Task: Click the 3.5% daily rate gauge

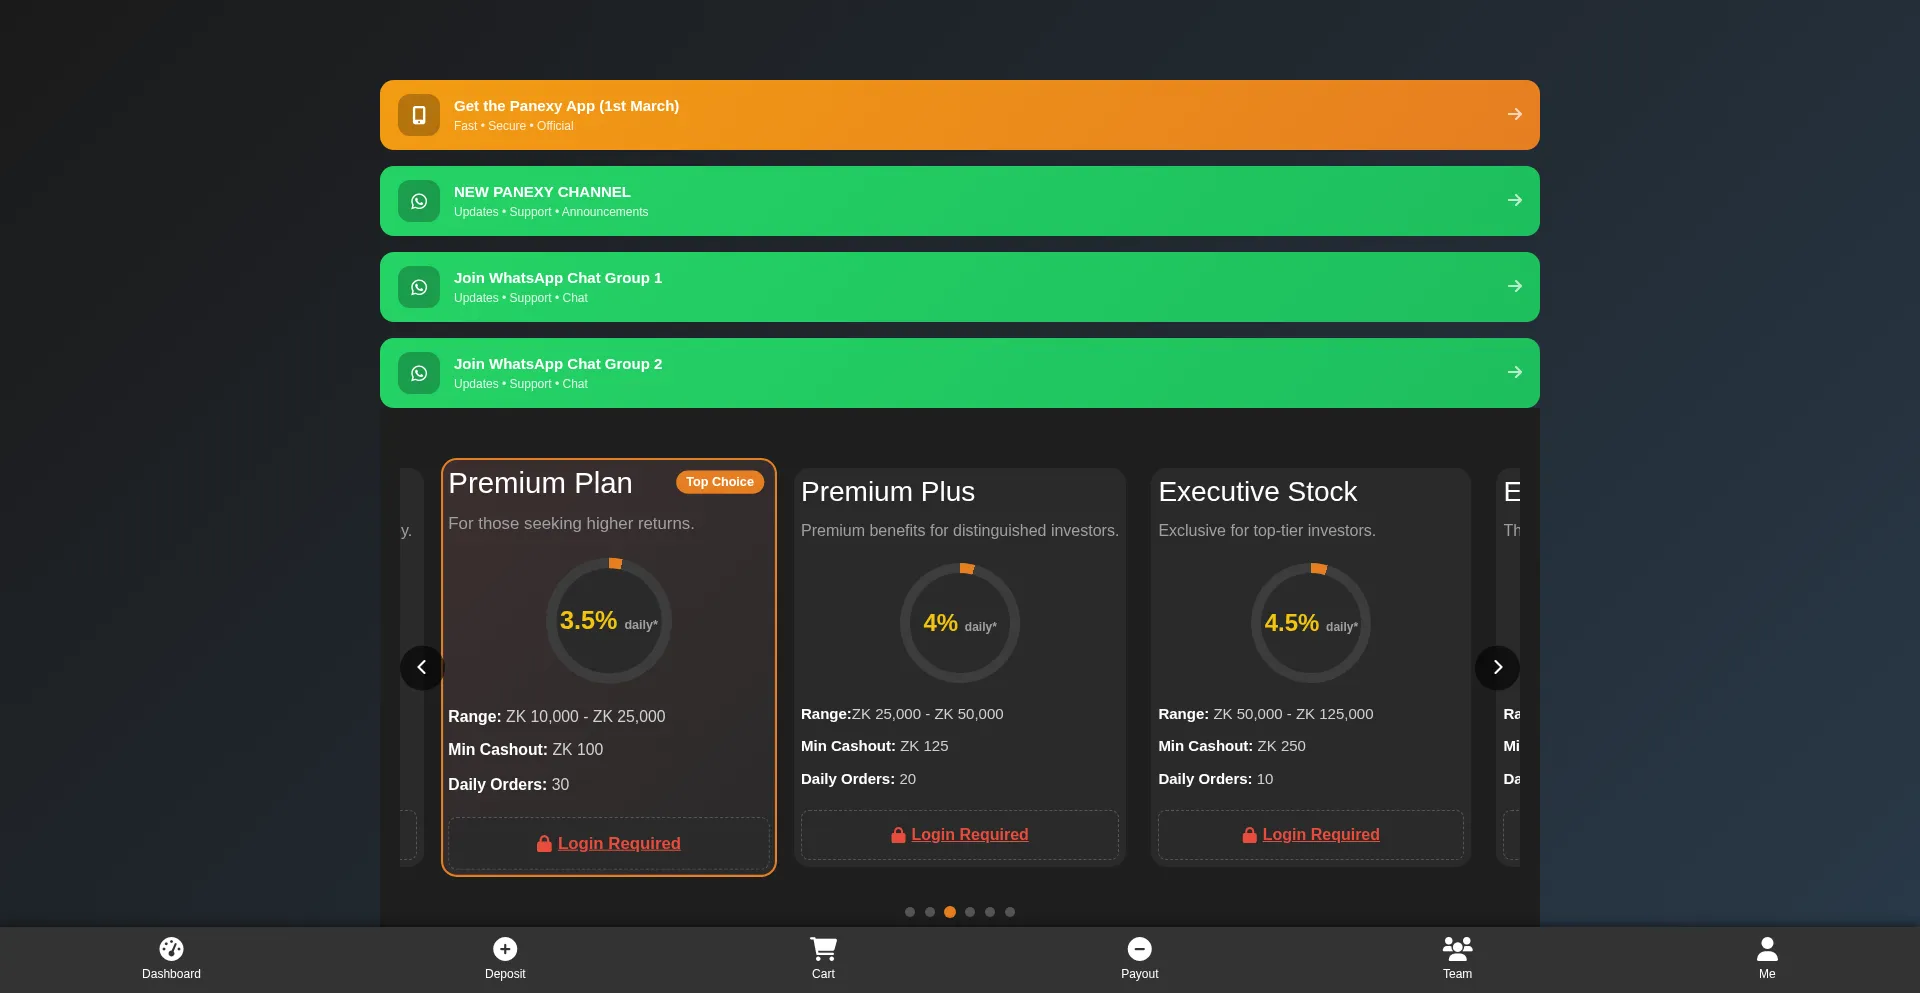Action: (609, 621)
